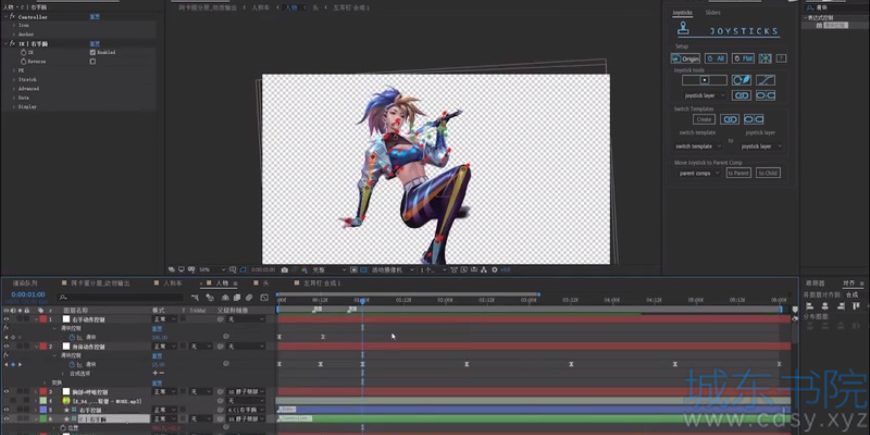This screenshot has height=435, width=870.
Task: Click the add-keyframe diamond for layer 2 property
Action: click(13, 365)
